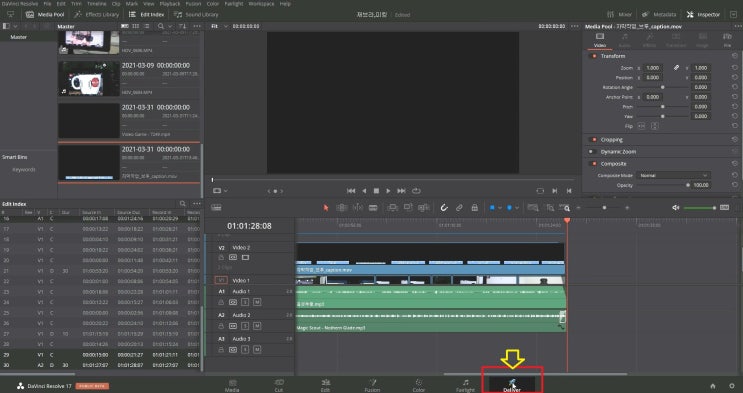Lock the Video 2 track

pos(221,257)
